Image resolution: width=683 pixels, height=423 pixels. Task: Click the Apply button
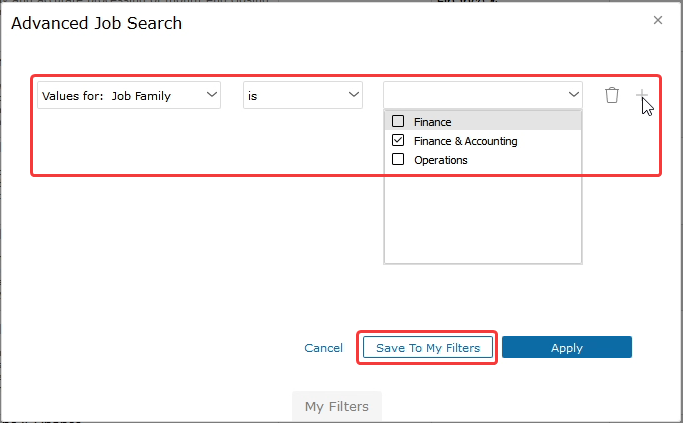point(566,348)
